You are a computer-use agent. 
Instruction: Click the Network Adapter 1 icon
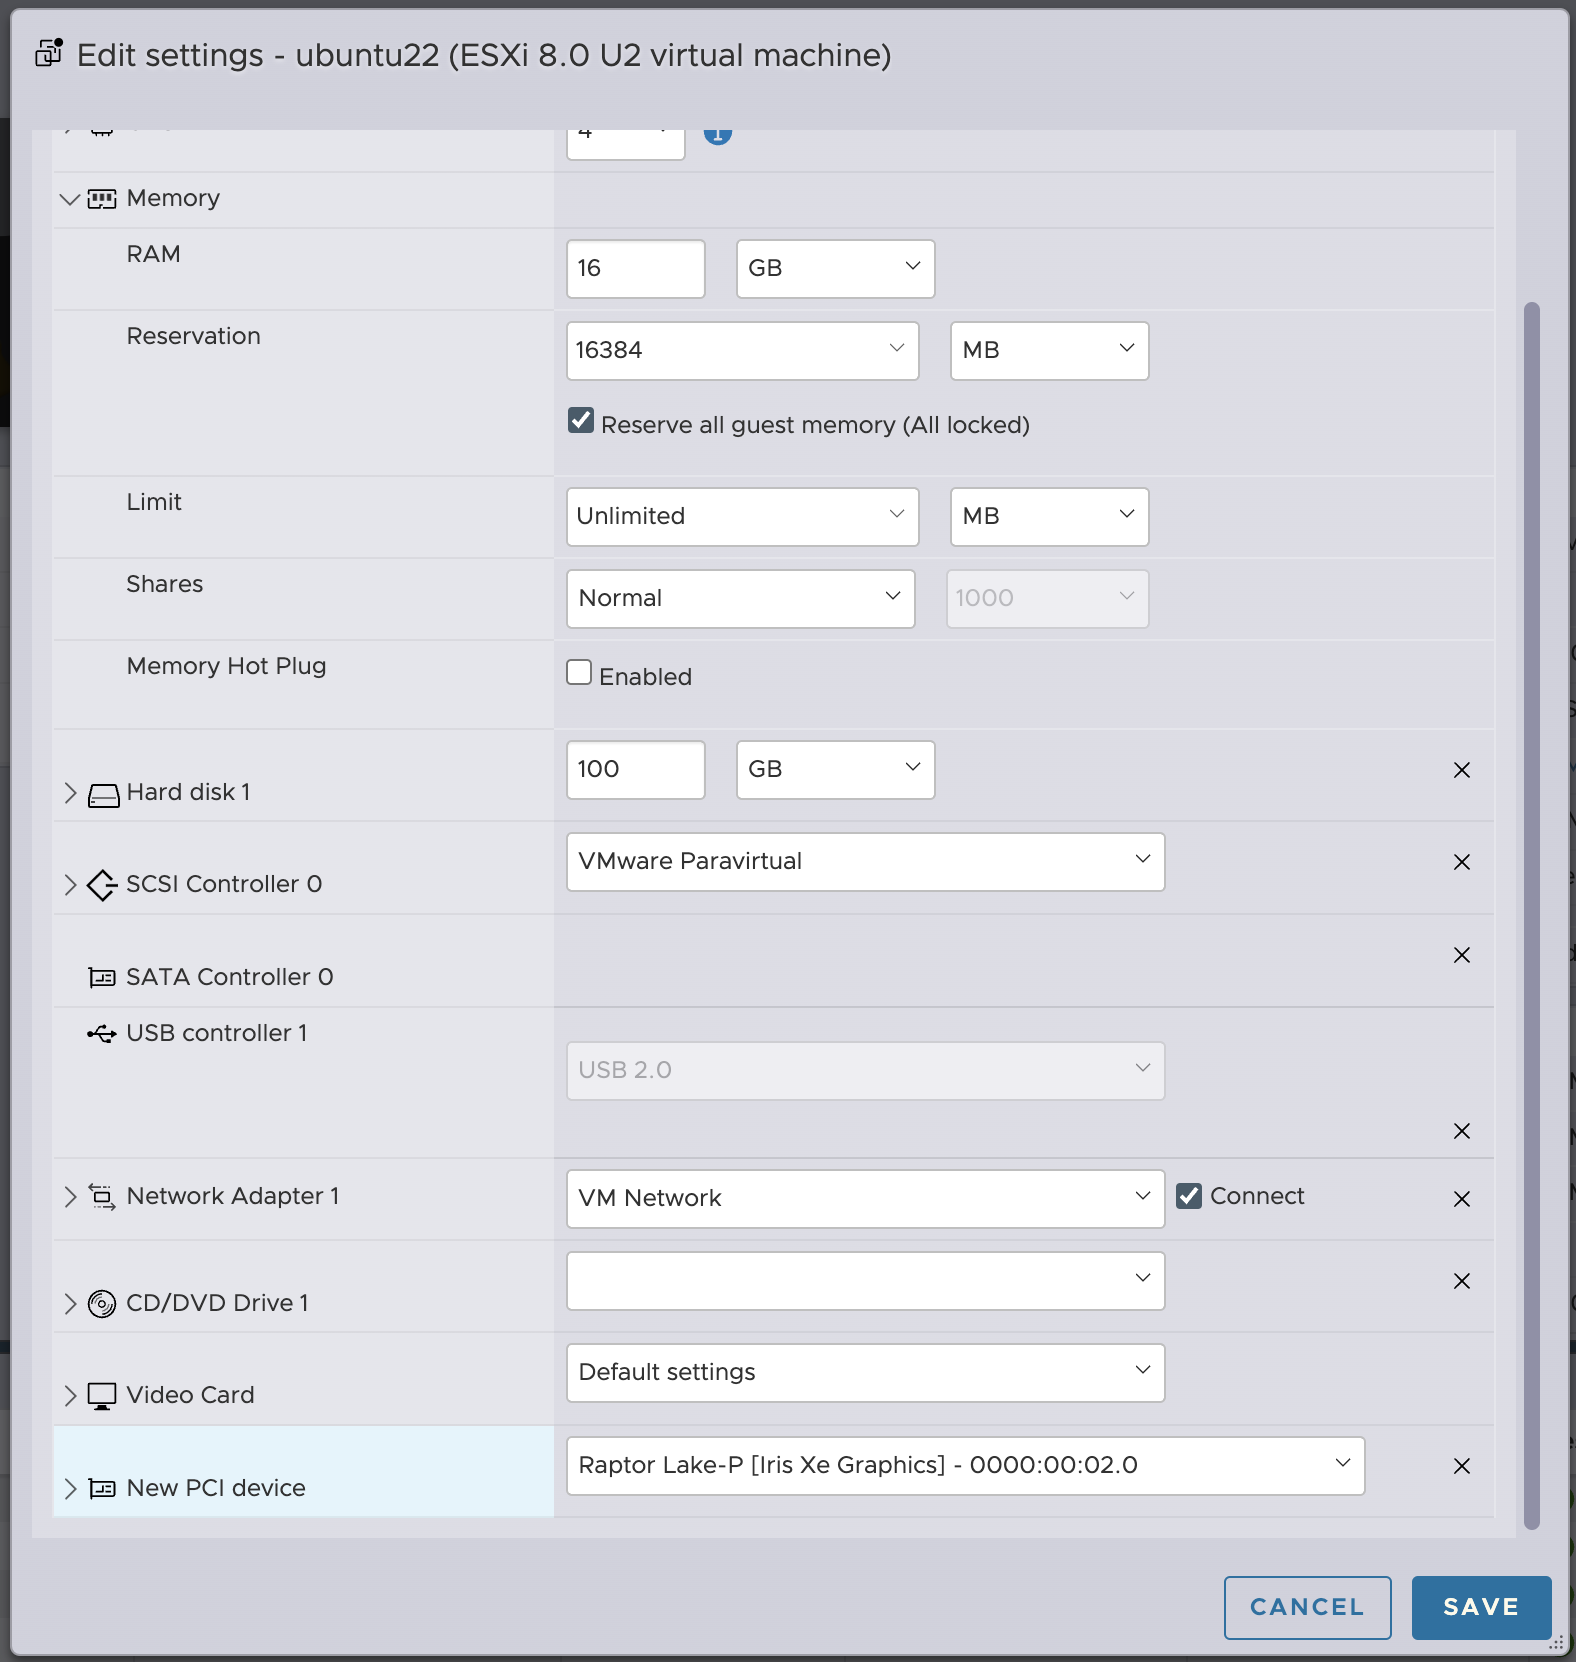(x=102, y=1196)
